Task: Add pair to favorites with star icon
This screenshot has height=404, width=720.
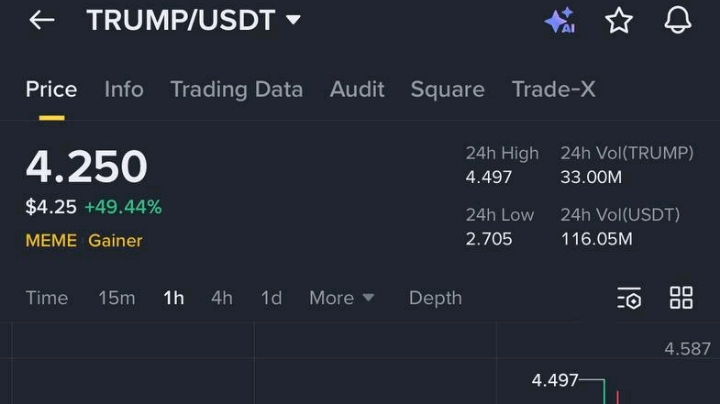Action: click(619, 20)
